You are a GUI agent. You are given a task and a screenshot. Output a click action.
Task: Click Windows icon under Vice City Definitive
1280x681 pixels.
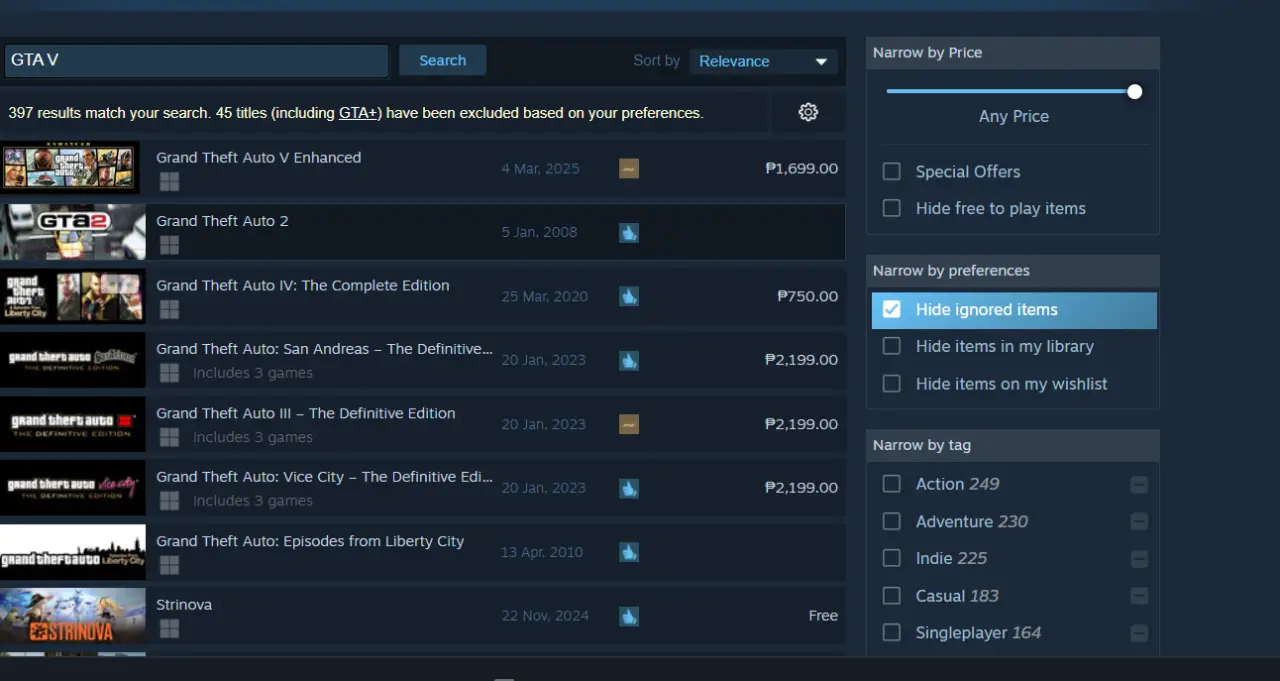point(169,501)
